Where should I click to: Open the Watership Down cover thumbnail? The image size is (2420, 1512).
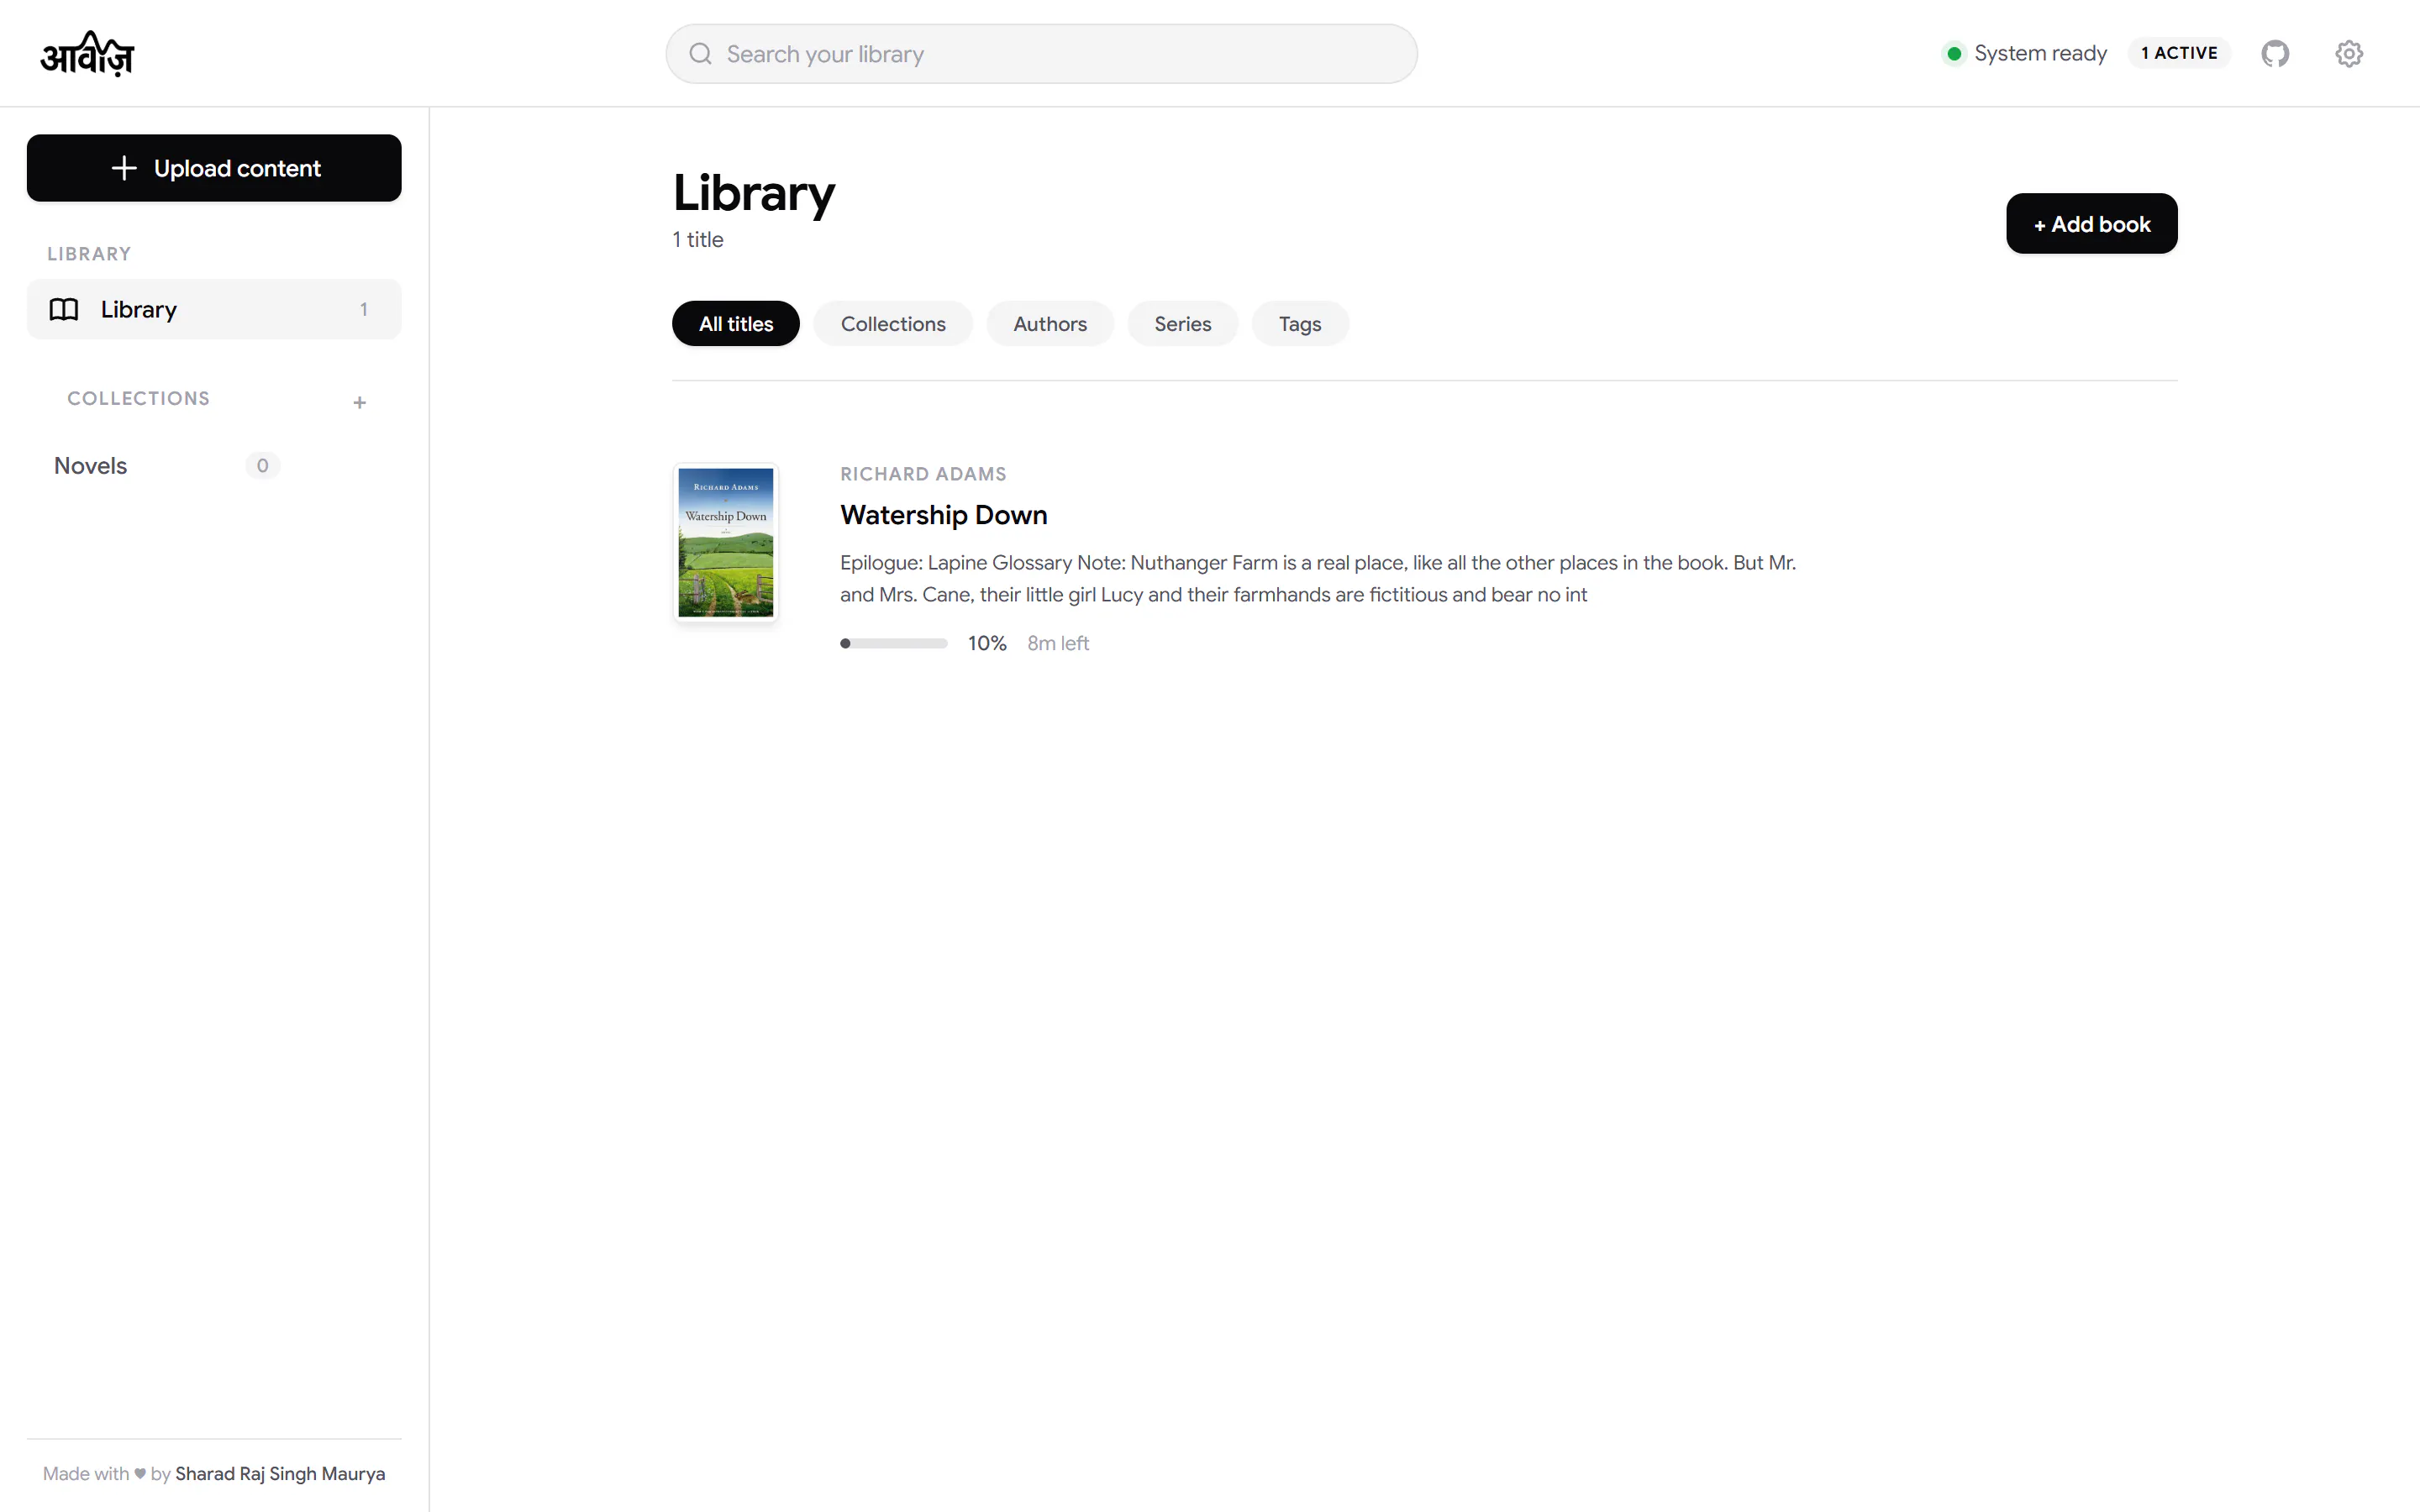726,543
